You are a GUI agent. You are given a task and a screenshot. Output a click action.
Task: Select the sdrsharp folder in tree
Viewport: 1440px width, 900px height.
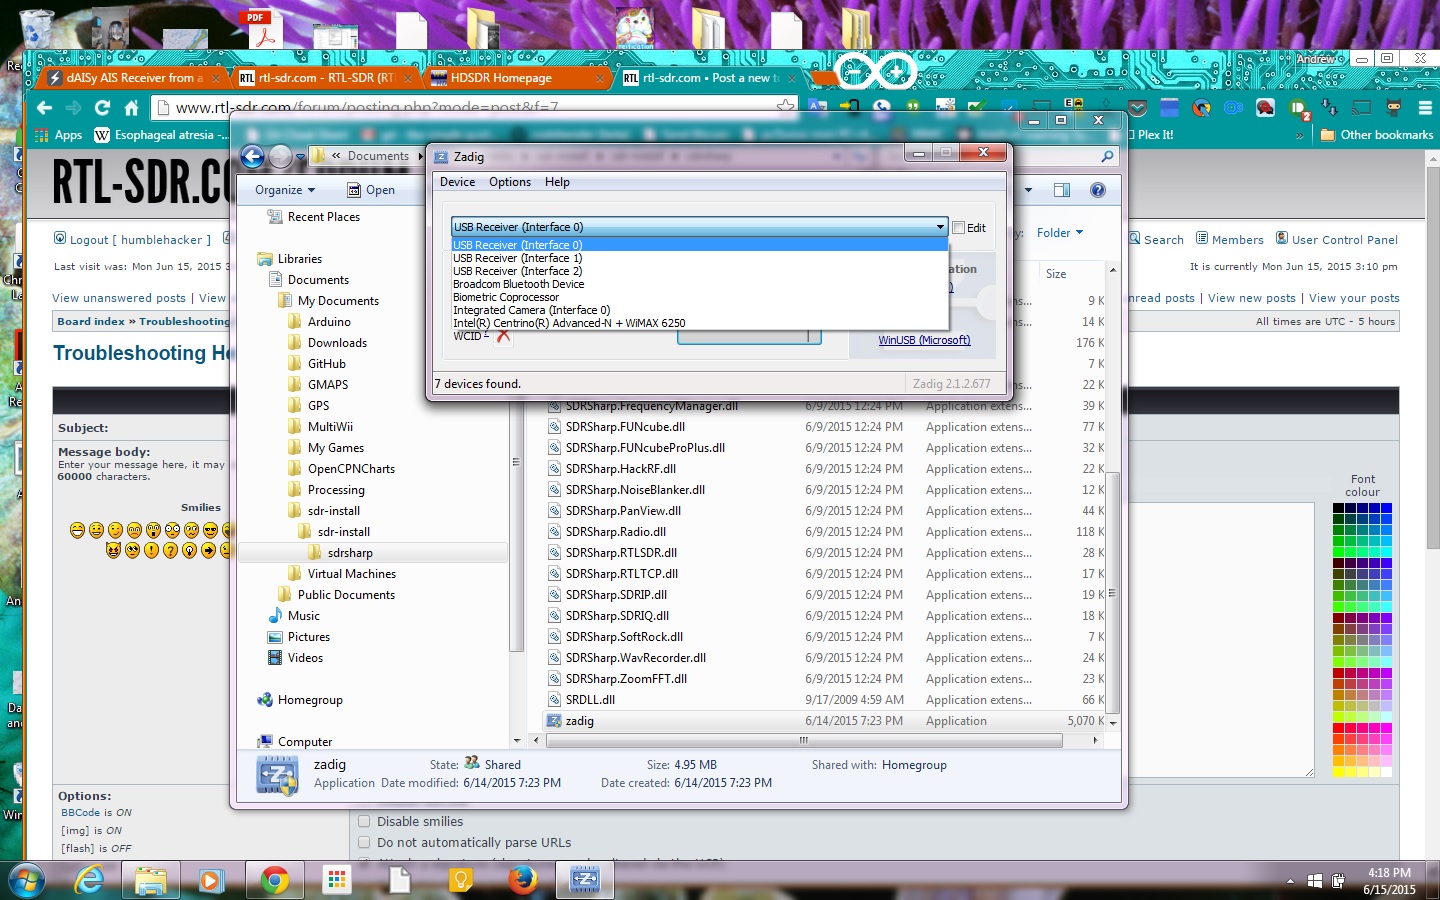[350, 553]
